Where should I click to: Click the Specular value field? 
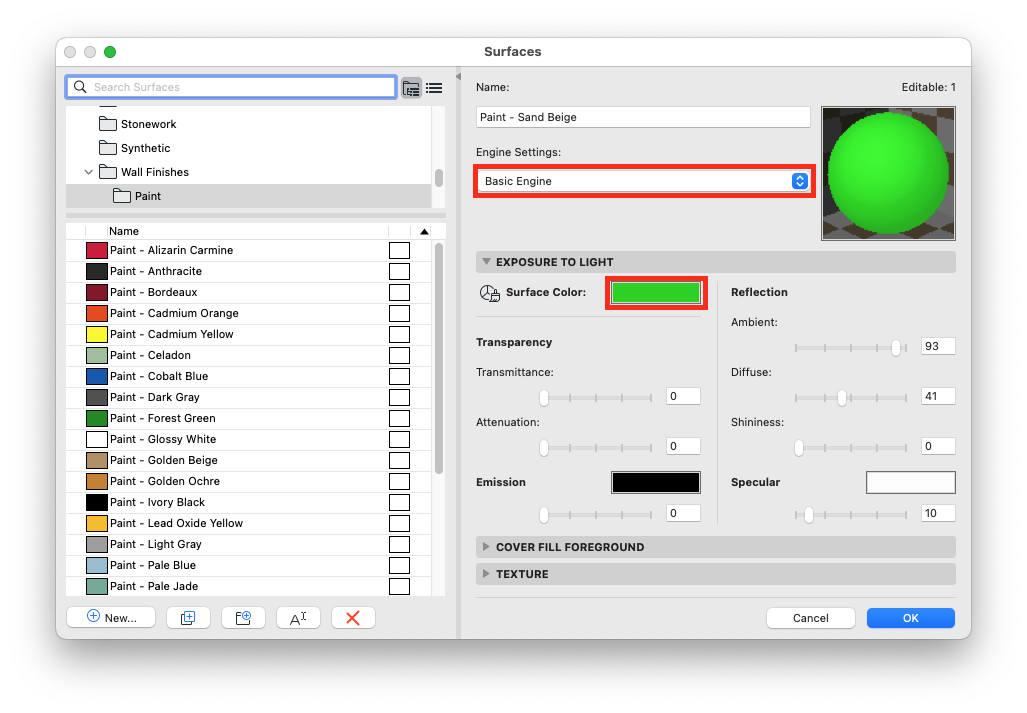[x=938, y=513]
